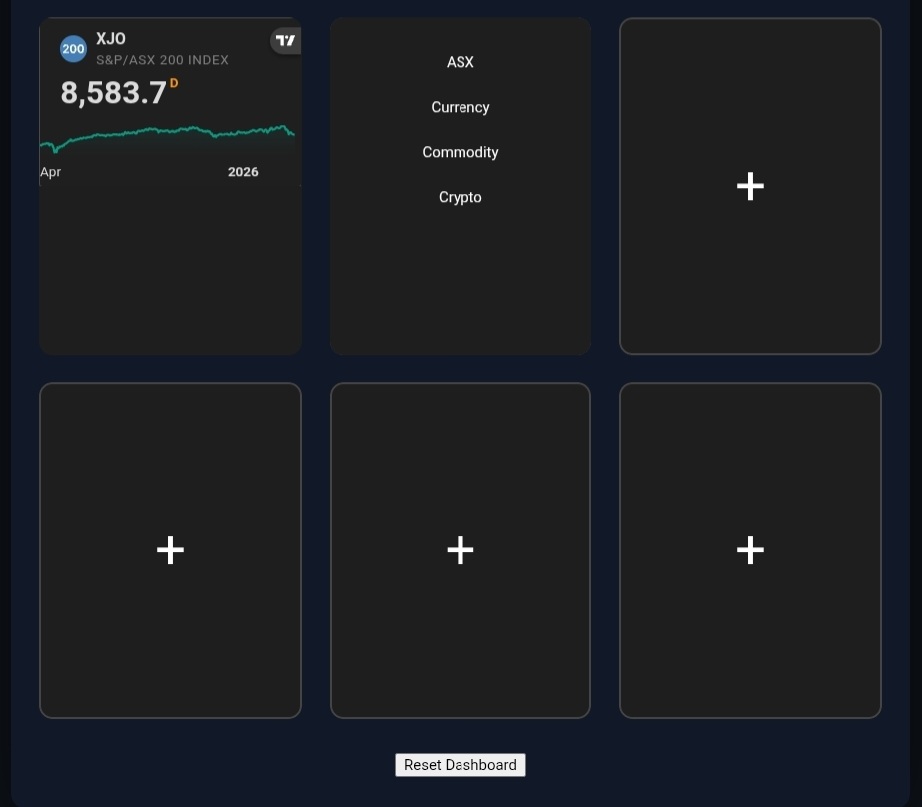Click blank area beneath the XJO chart

(170, 270)
